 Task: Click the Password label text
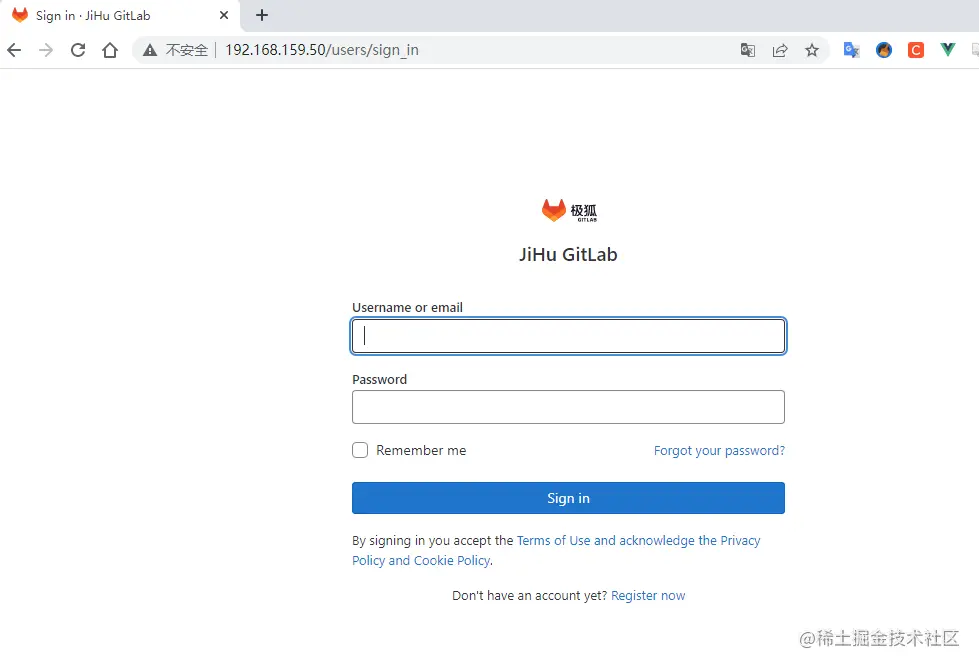[x=380, y=380]
